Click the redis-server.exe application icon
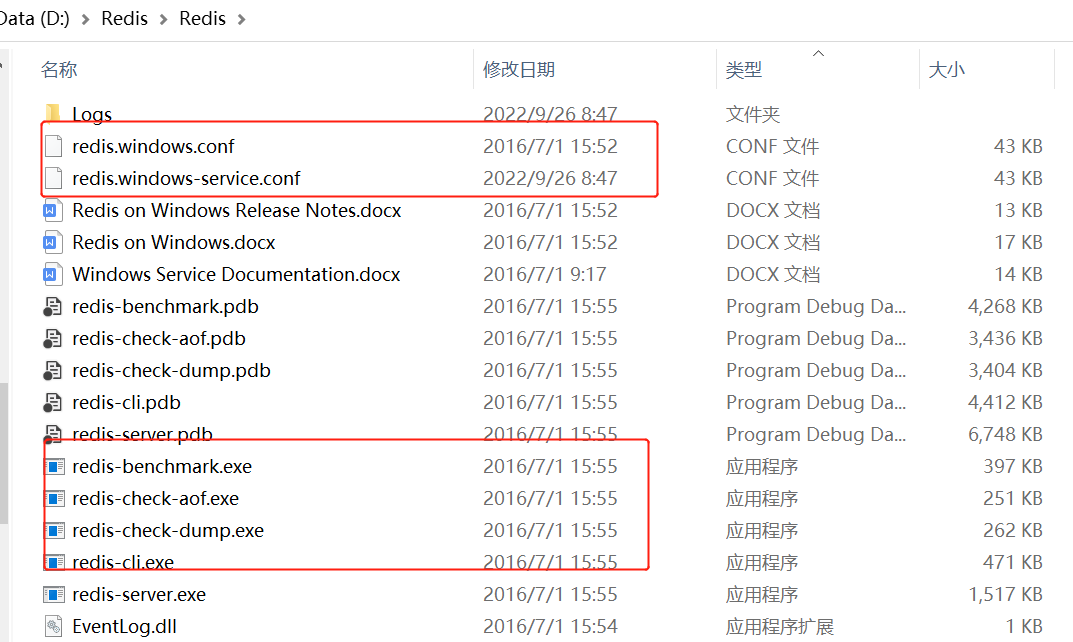The image size is (1073, 642). pyautogui.click(x=54, y=595)
